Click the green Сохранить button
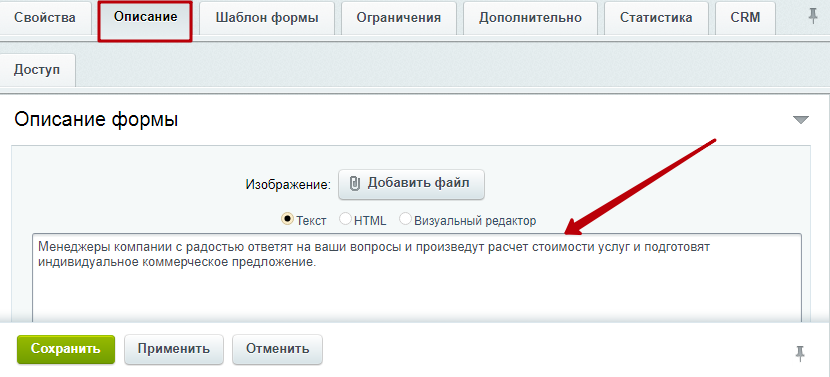Screen dimensions: 830x377 coord(66,349)
